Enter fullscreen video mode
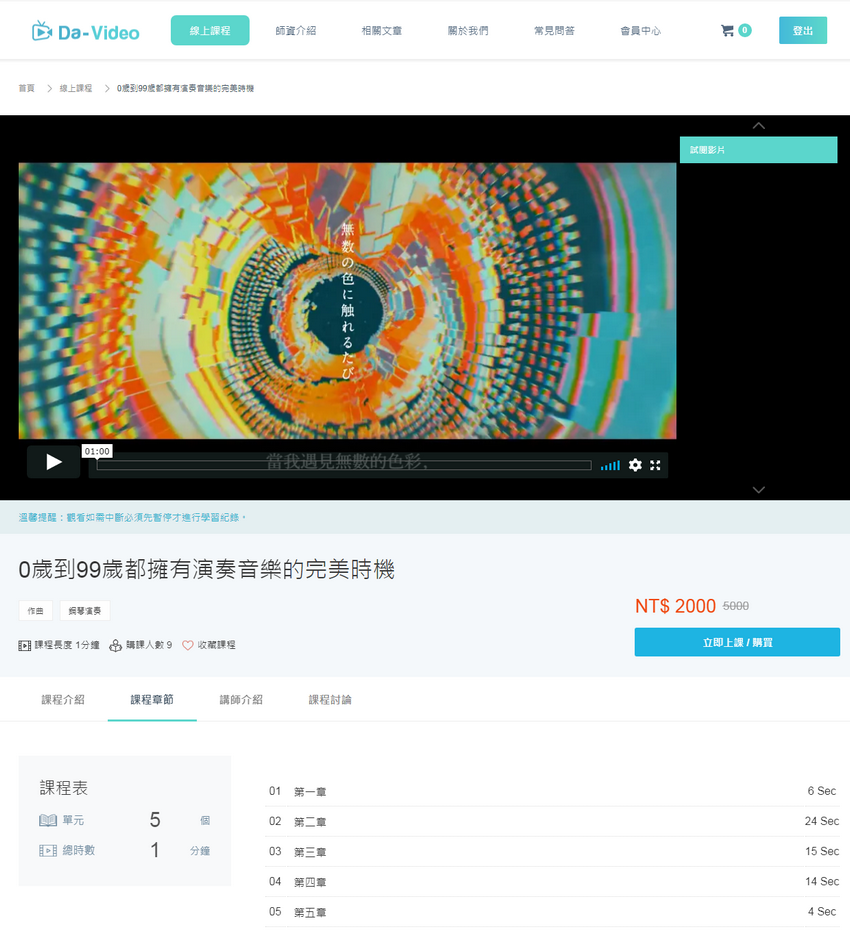Screen dimensions: 850x932 click(655, 465)
